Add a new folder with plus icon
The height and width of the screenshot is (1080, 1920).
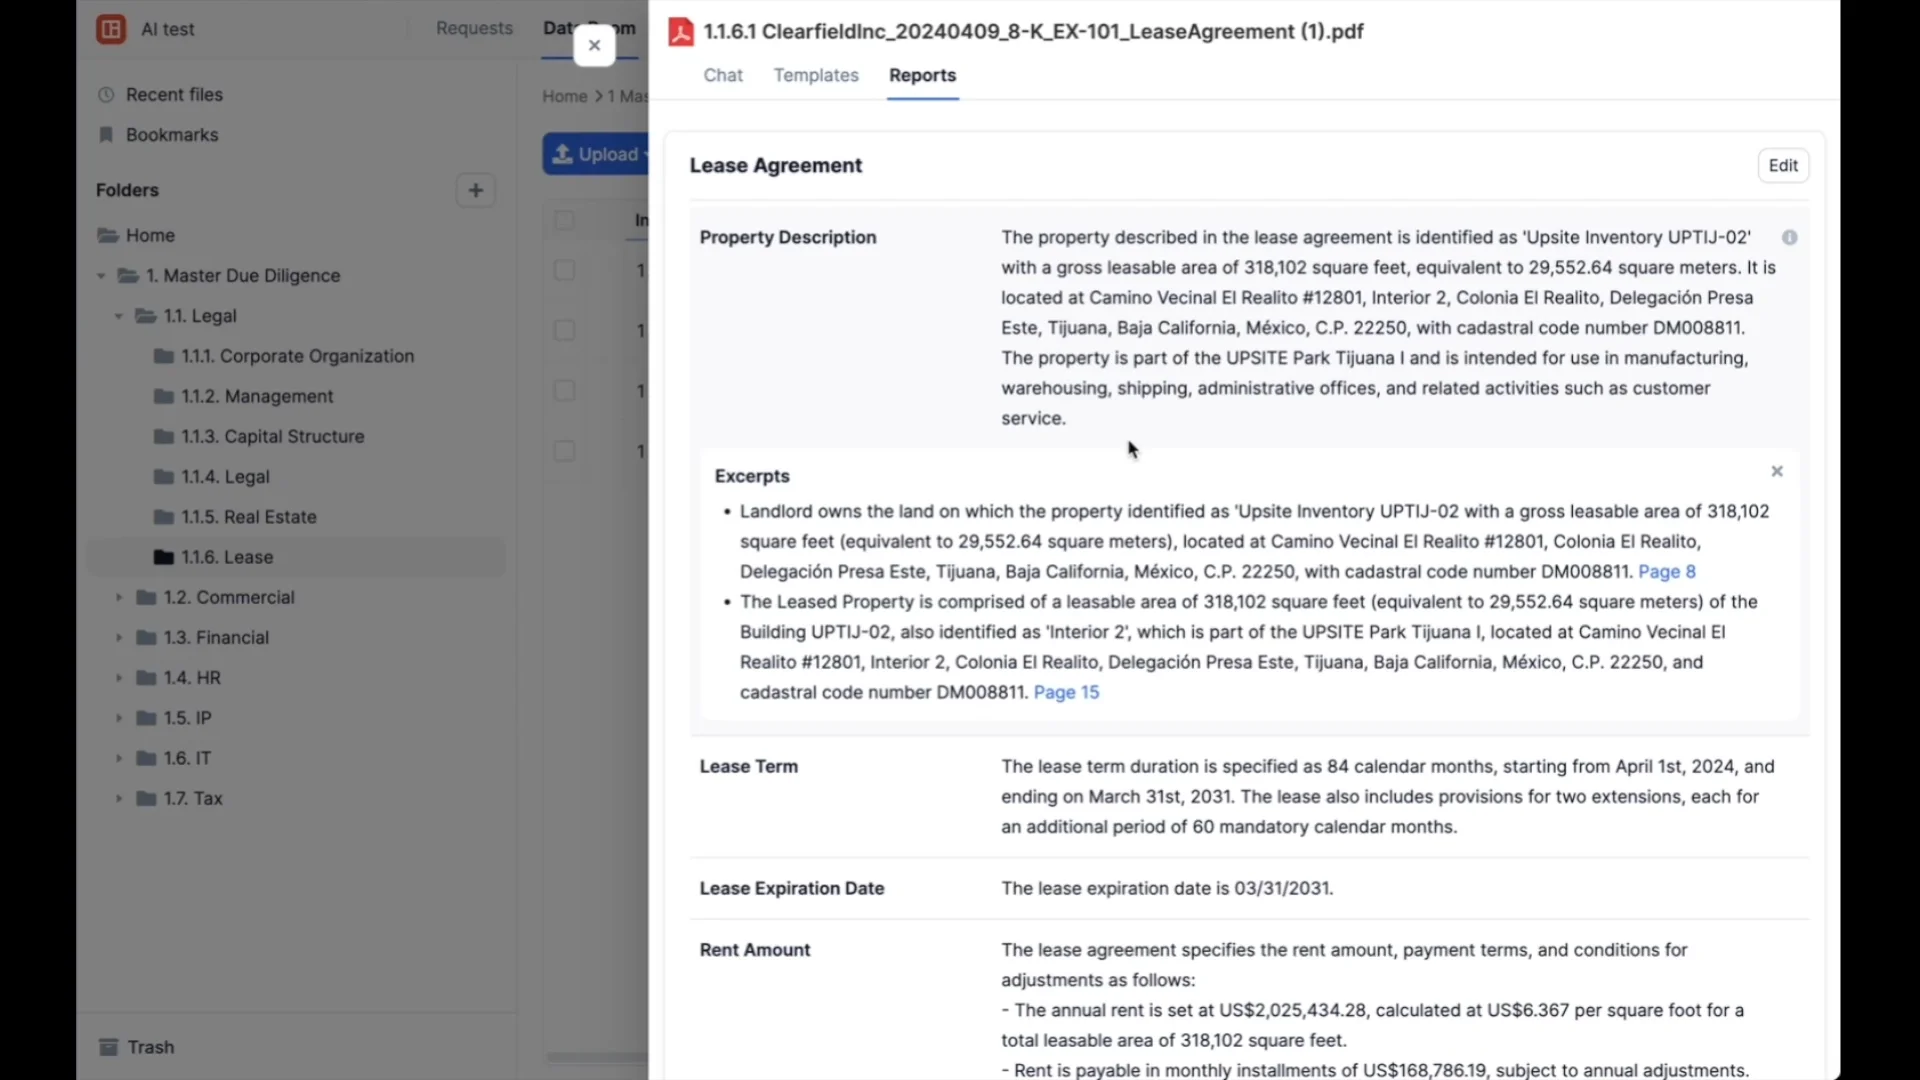coord(475,190)
